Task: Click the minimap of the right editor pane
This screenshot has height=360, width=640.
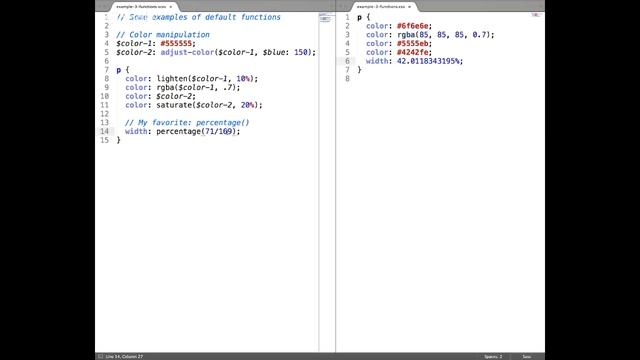Action: [x=536, y=15]
